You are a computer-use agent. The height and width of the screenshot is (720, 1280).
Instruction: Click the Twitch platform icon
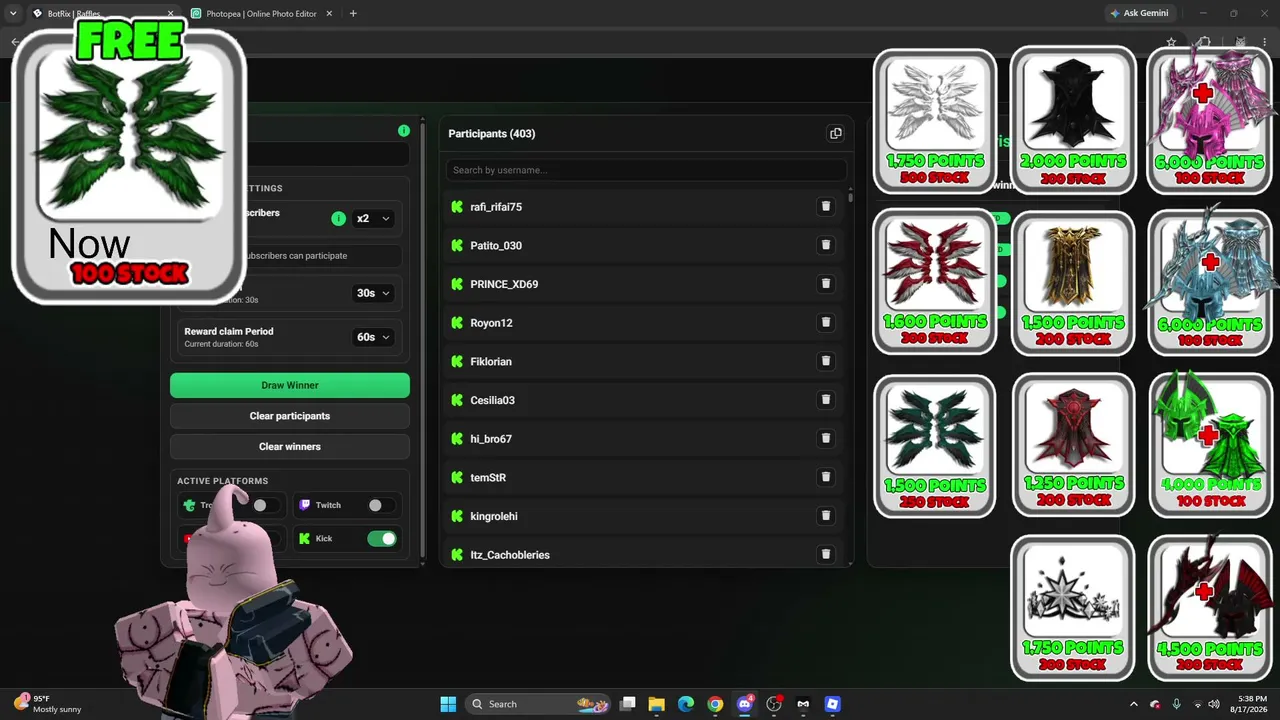click(305, 505)
